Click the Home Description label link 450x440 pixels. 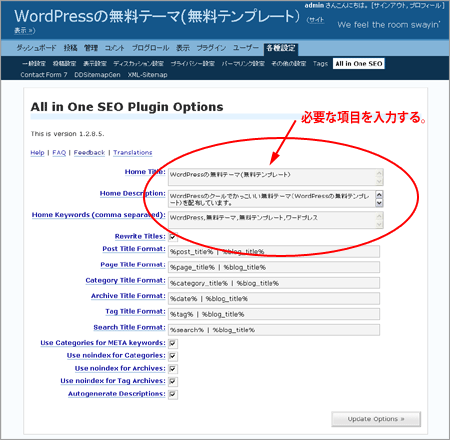click(133, 193)
